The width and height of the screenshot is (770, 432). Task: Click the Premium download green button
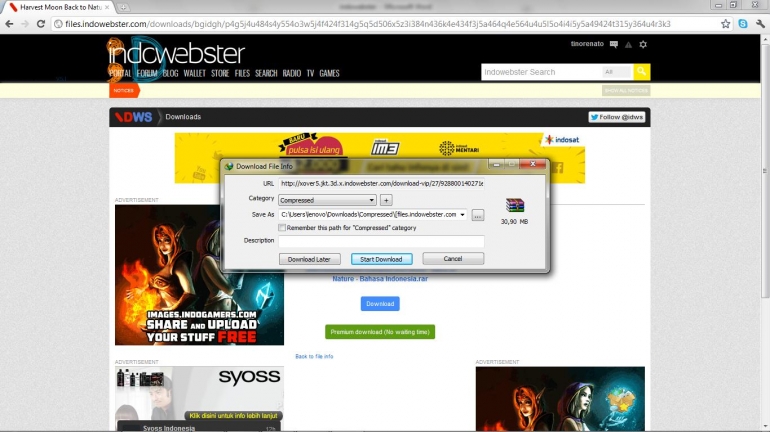tap(380, 332)
